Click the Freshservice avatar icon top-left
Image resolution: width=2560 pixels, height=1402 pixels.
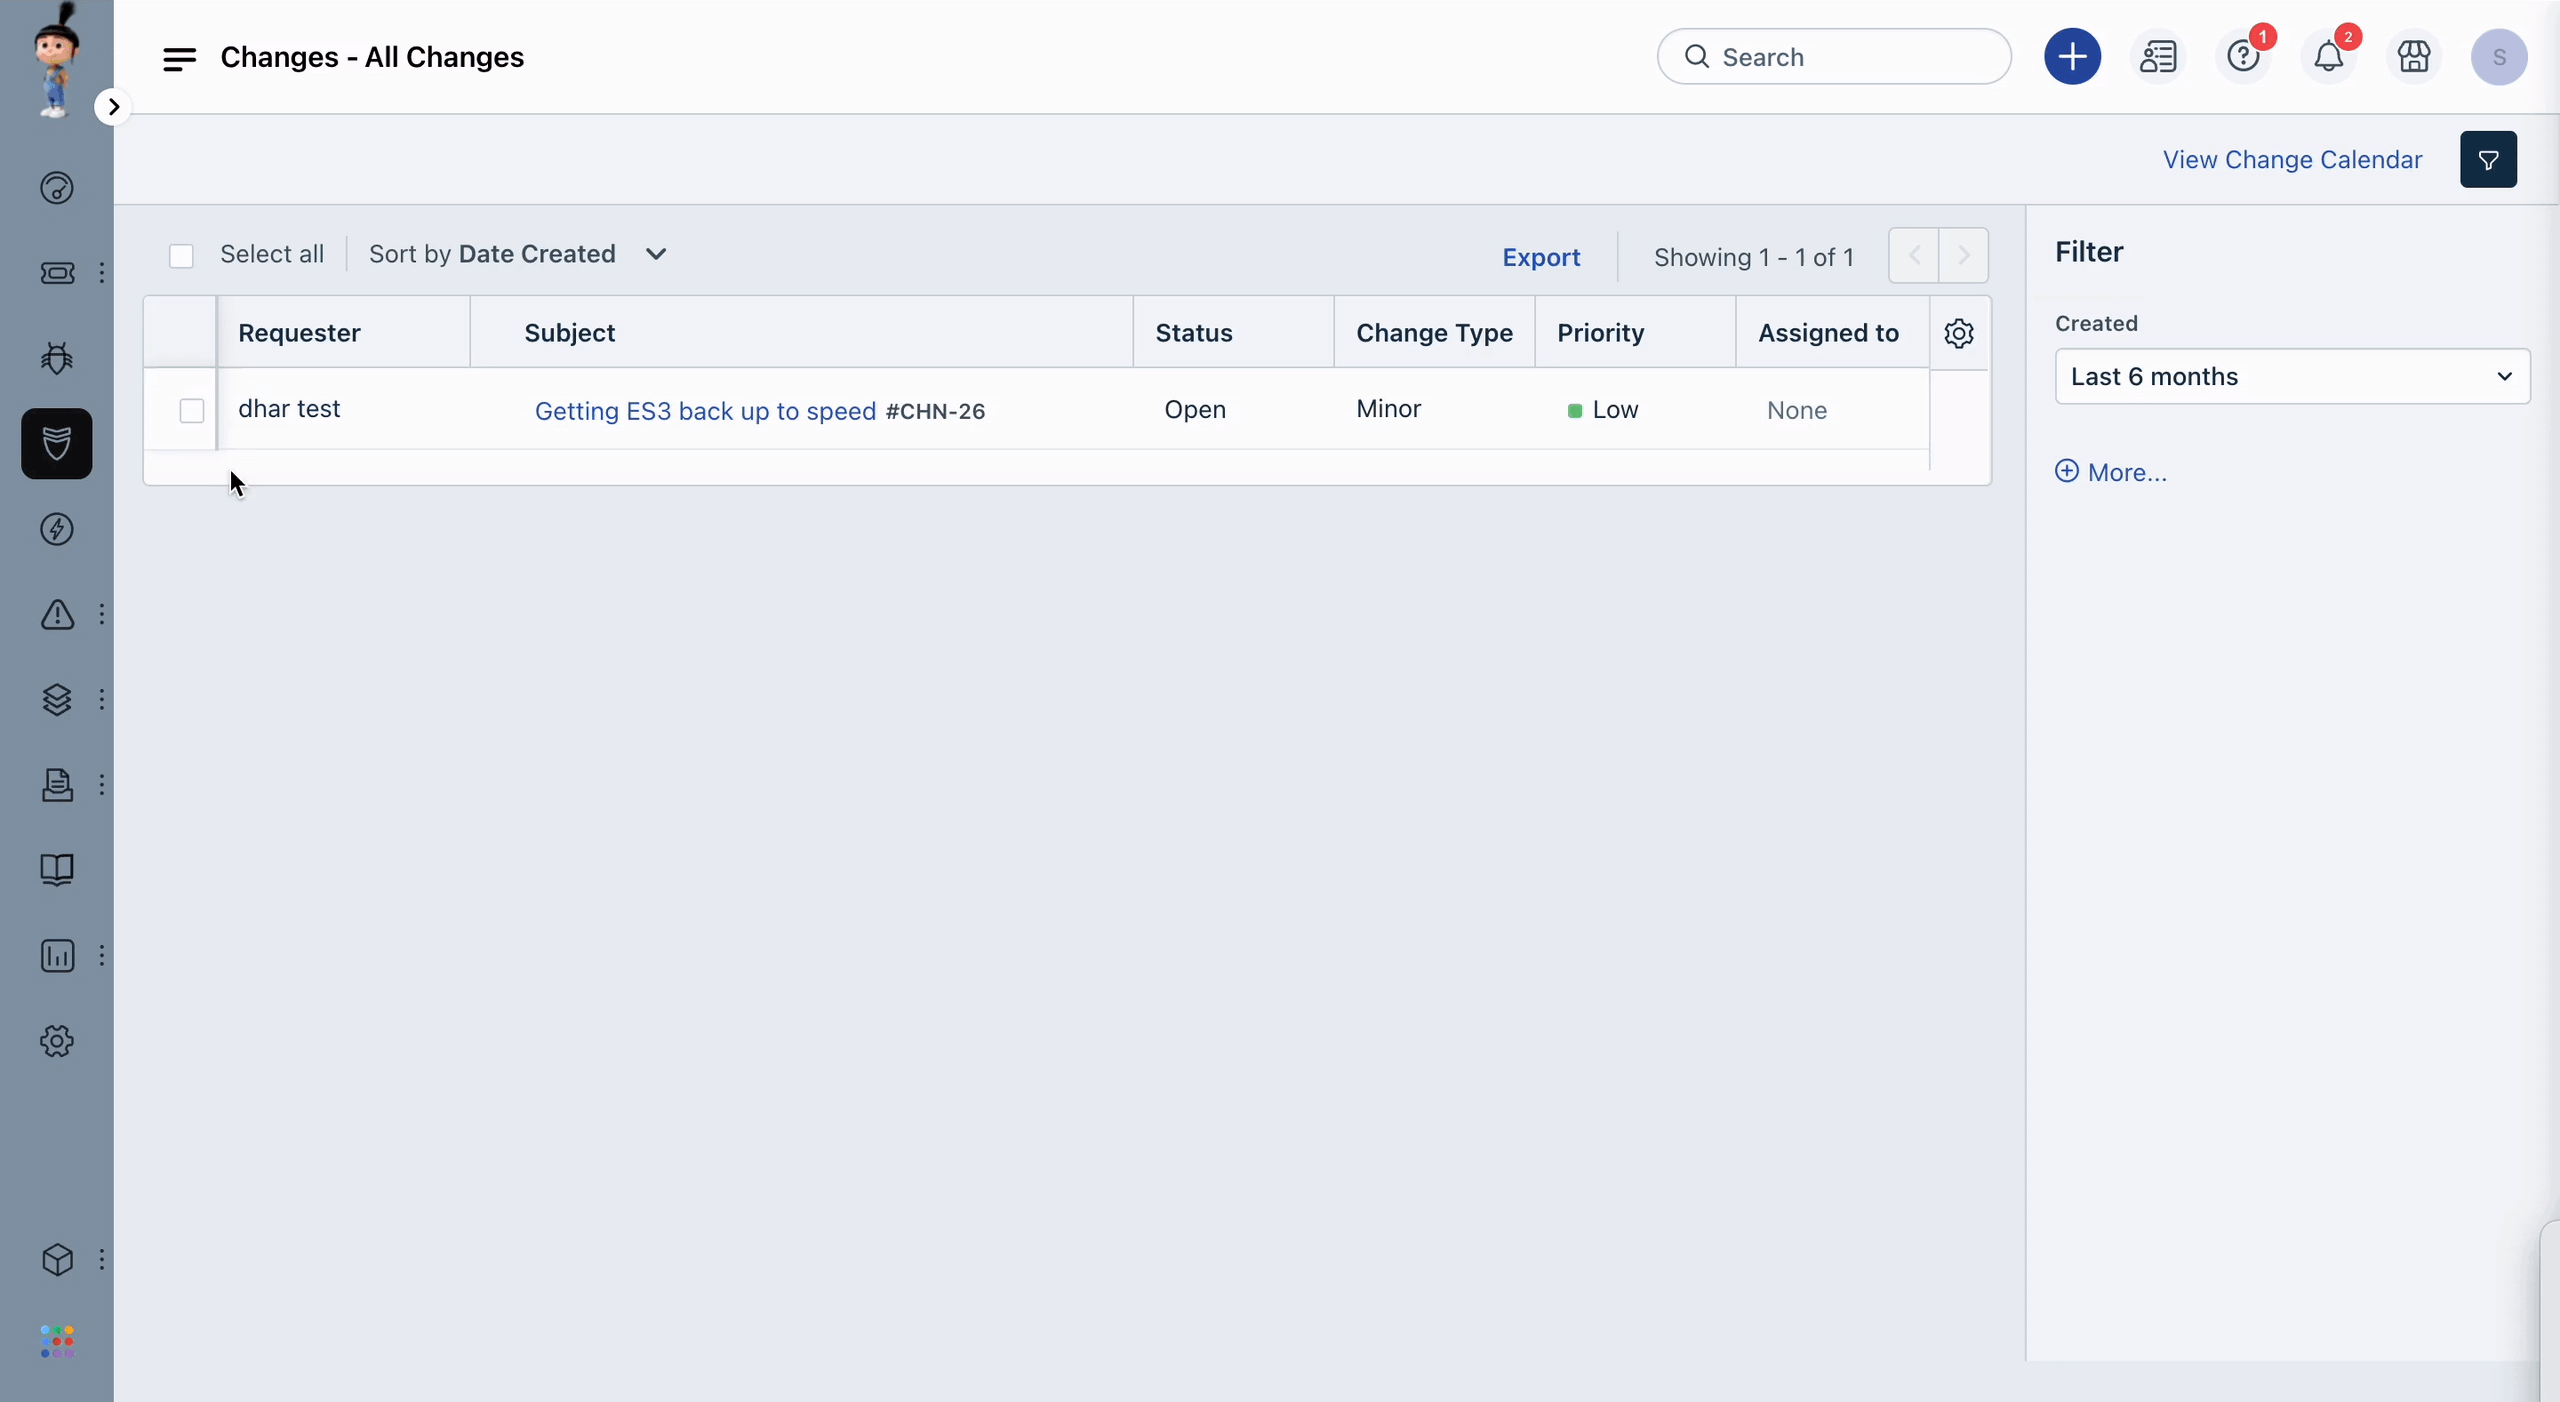click(x=55, y=55)
